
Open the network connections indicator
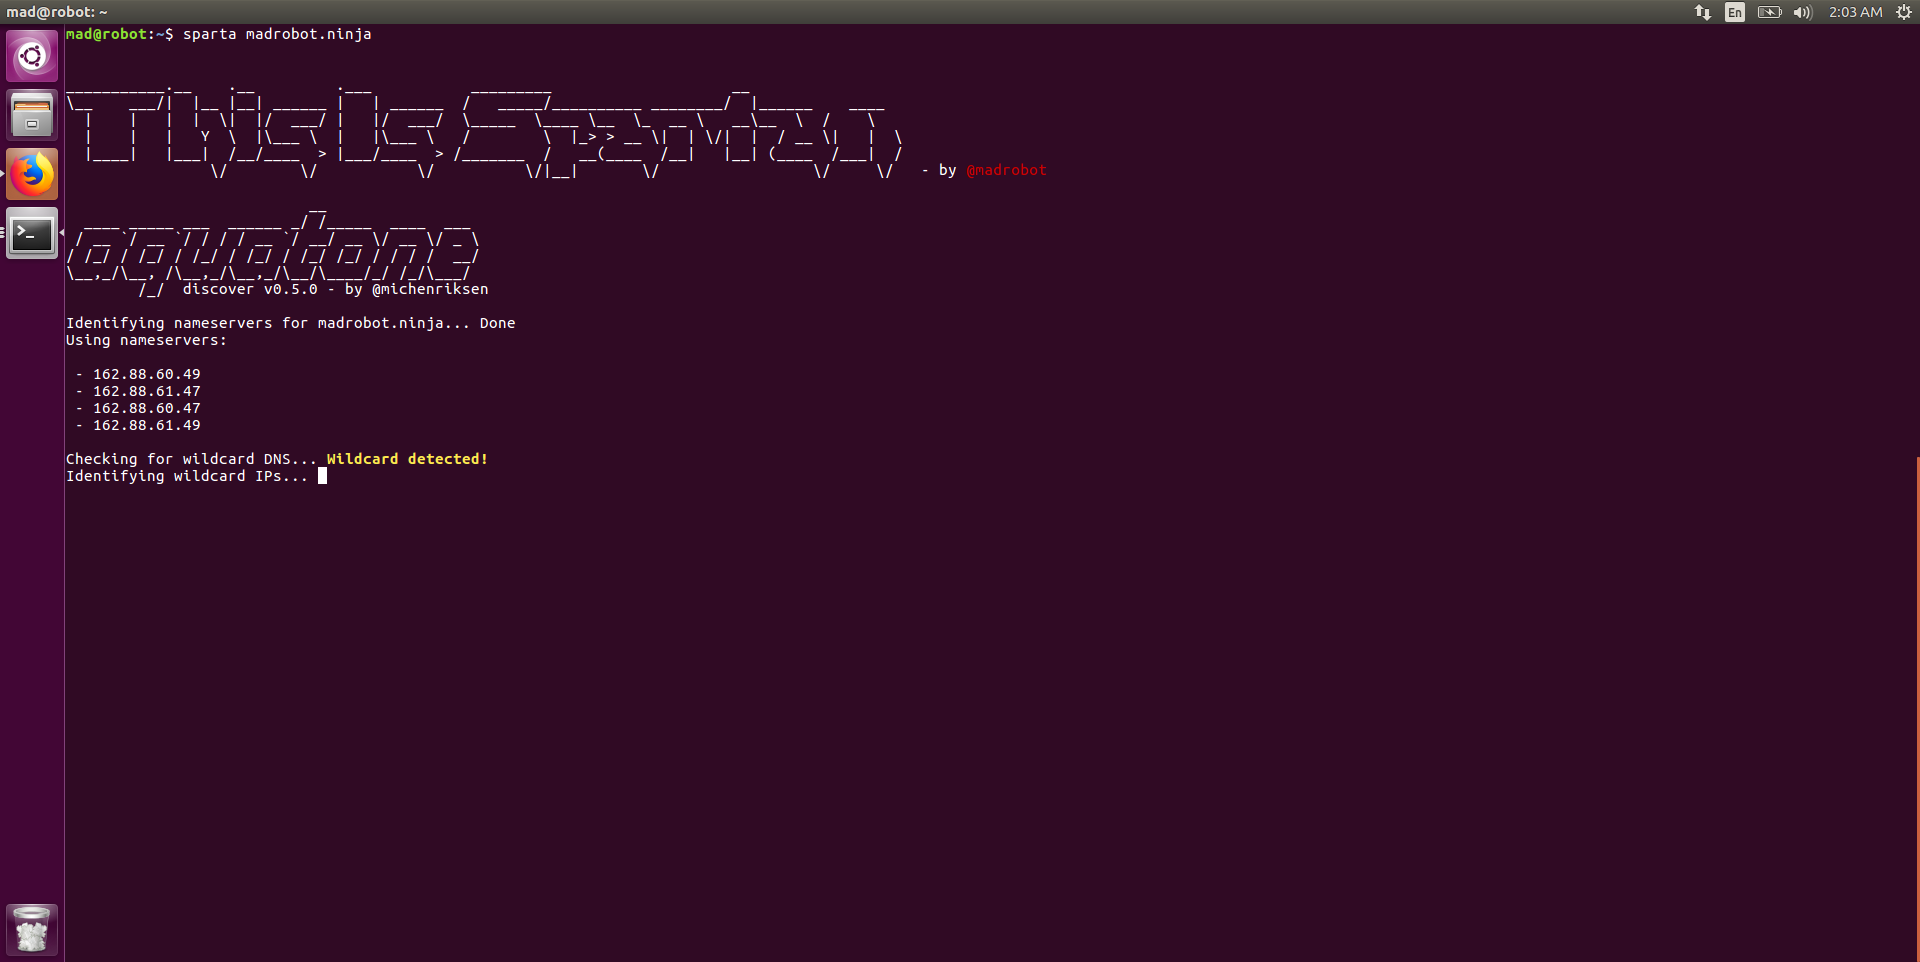[x=1702, y=12]
